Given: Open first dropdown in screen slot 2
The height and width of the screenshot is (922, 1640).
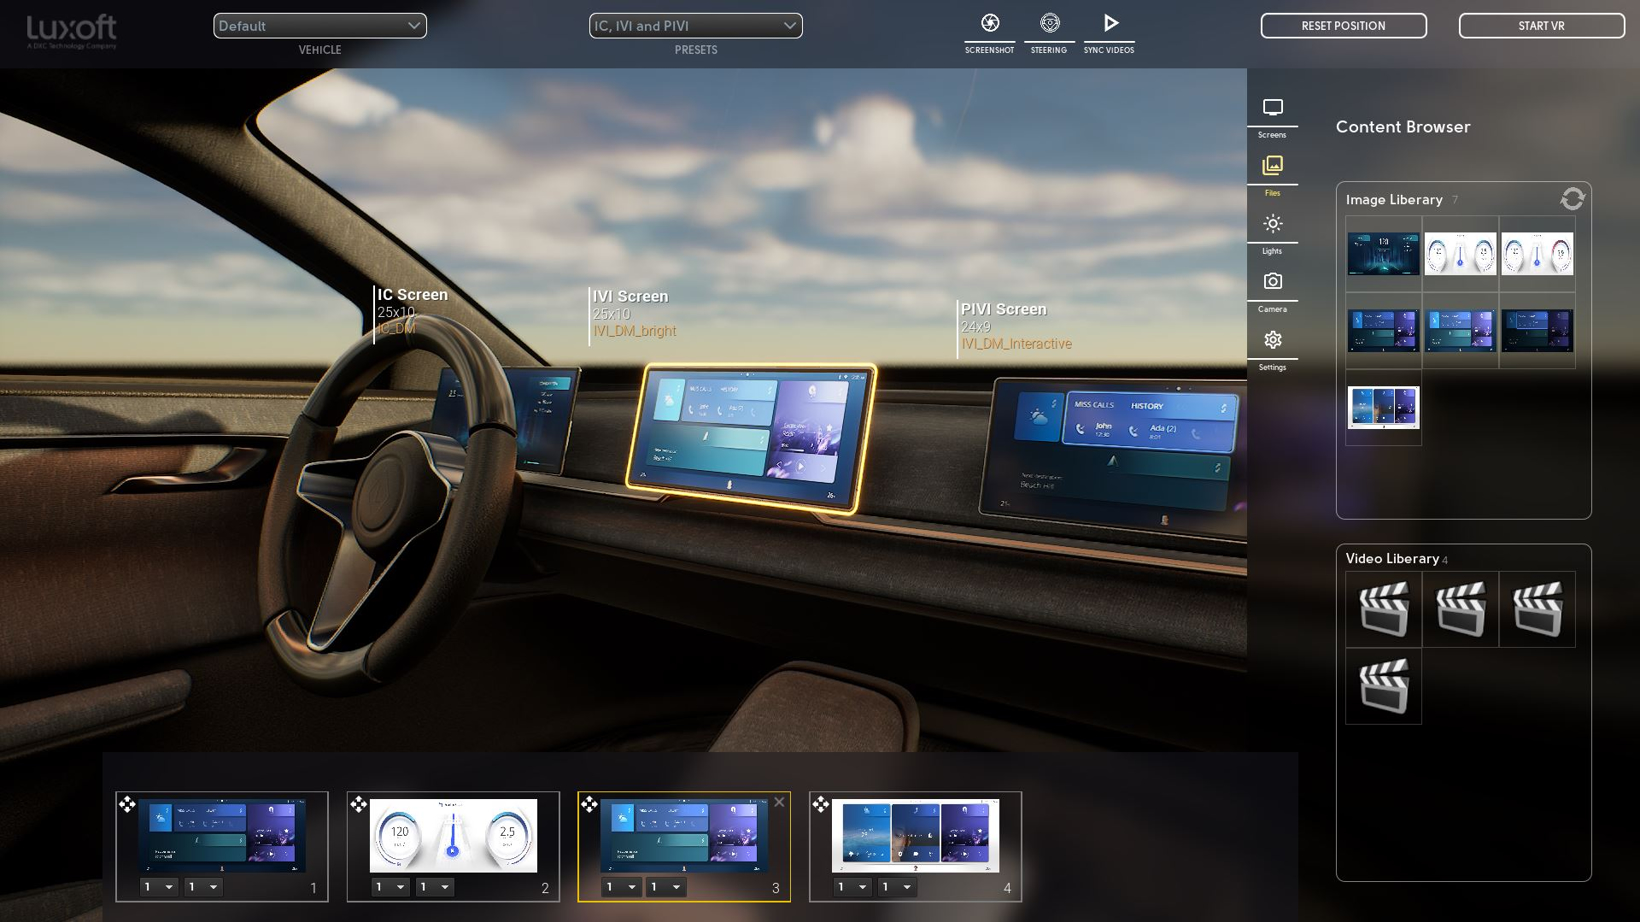Looking at the screenshot, I should pos(390,887).
